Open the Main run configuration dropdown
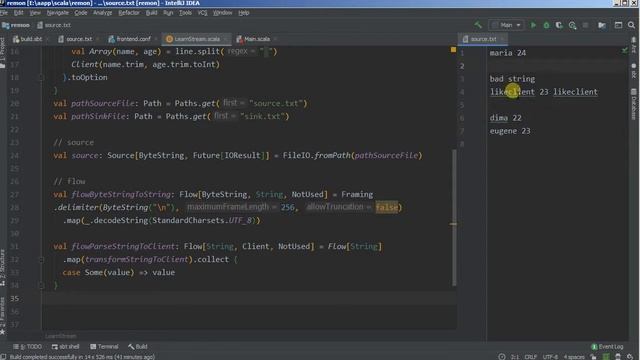Image resolution: width=640 pixels, height=360 pixels. (x=506, y=25)
